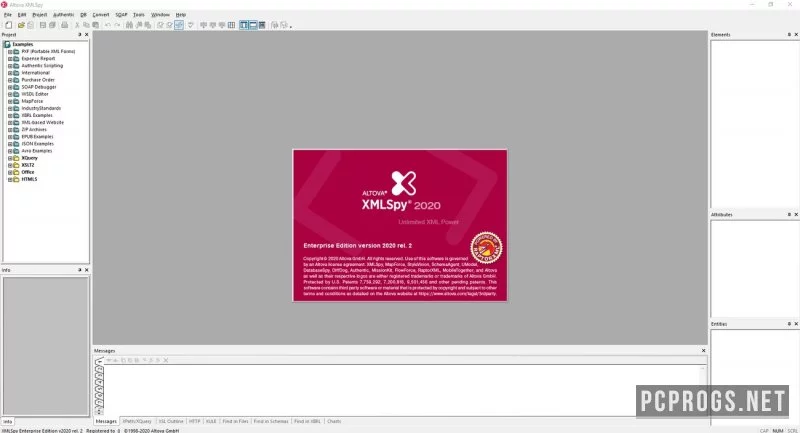
Task: Expand the WSDL Editor folder
Action: click(x=10, y=94)
